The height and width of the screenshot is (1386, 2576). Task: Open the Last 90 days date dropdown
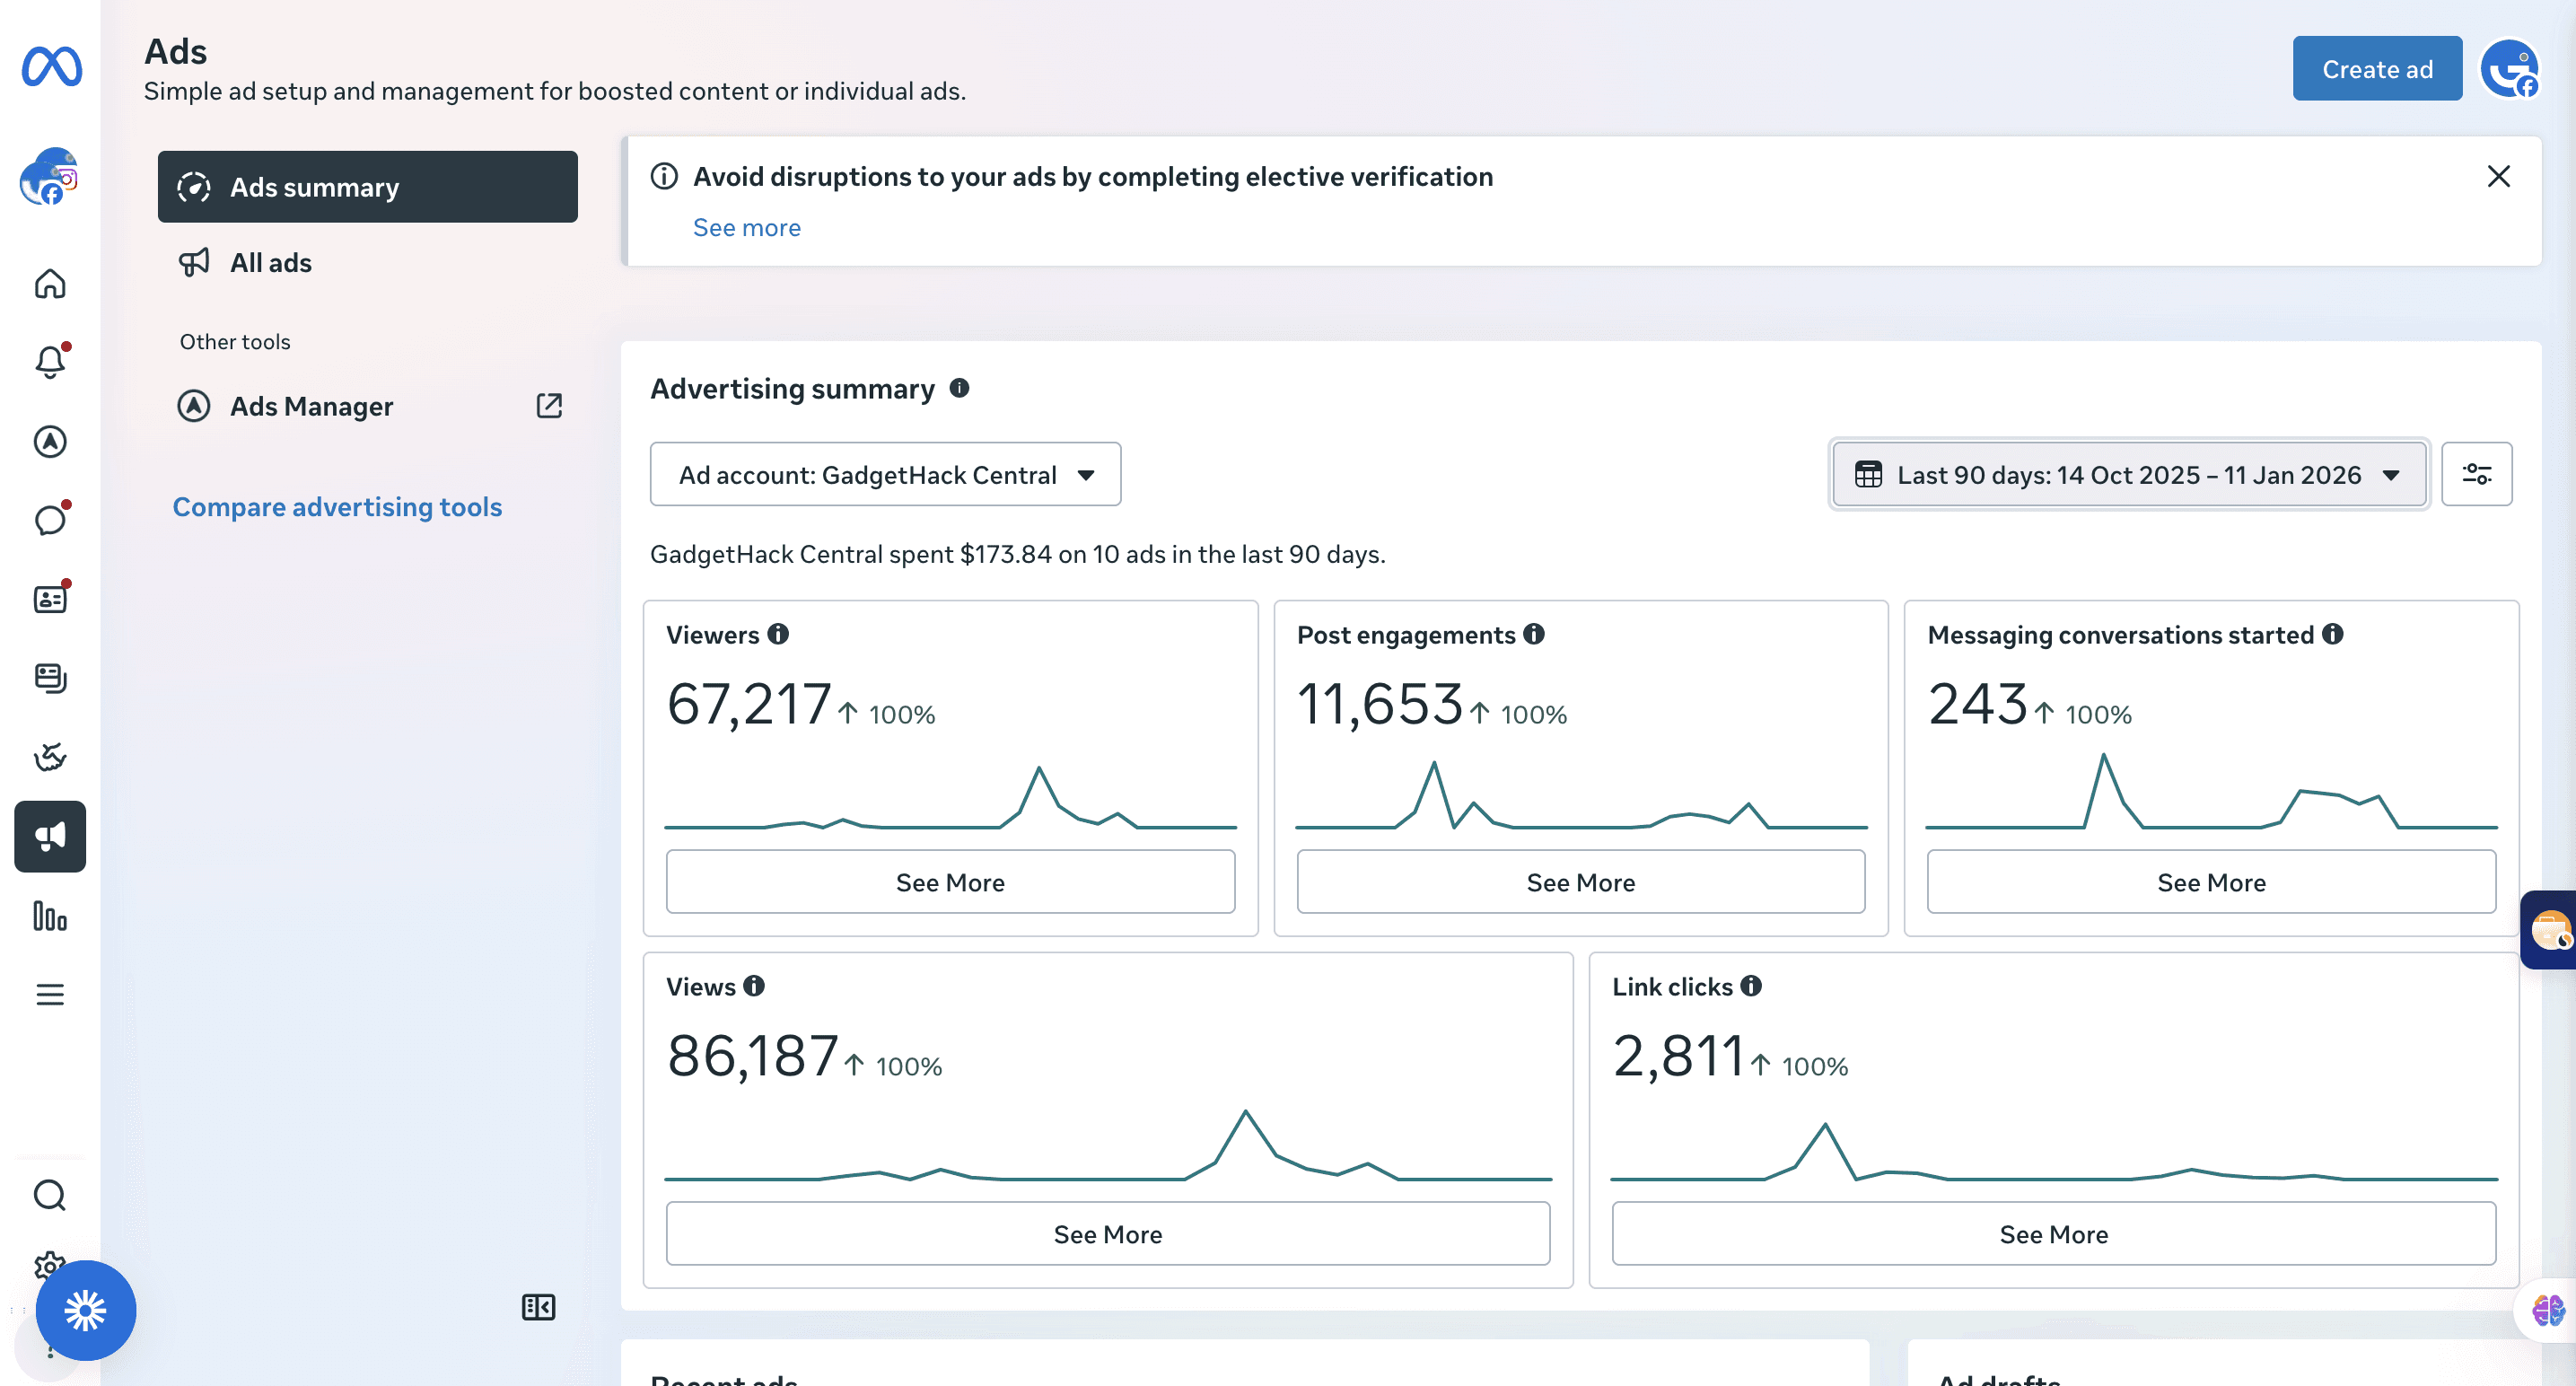coord(2128,474)
